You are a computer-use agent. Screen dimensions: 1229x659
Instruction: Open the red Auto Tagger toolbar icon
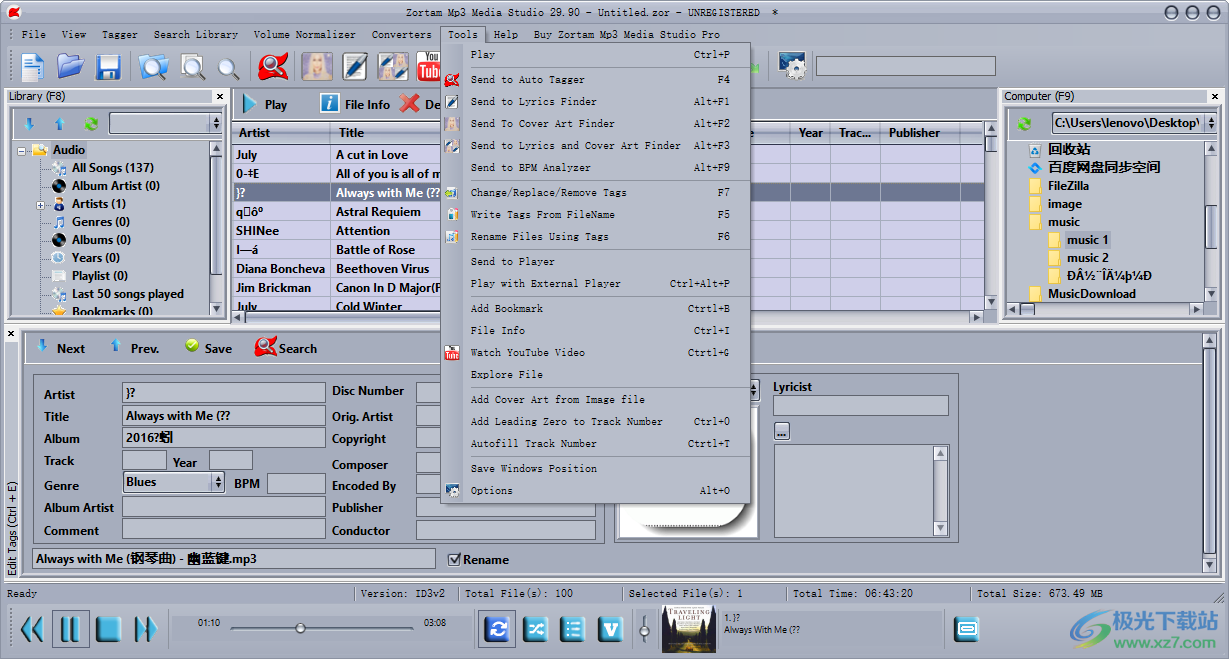pyautogui.click(x=273, y=67)
